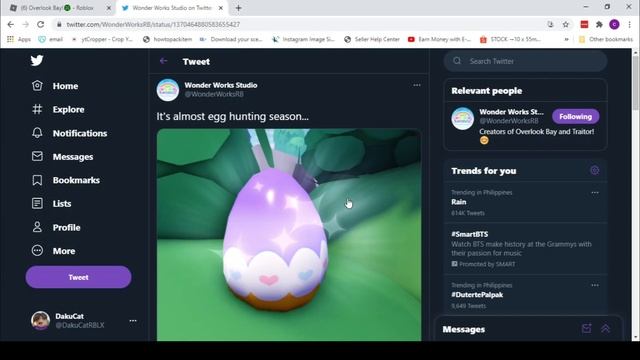Click the install/download icon in address bar
640x360 pixels.
point(550,24)
